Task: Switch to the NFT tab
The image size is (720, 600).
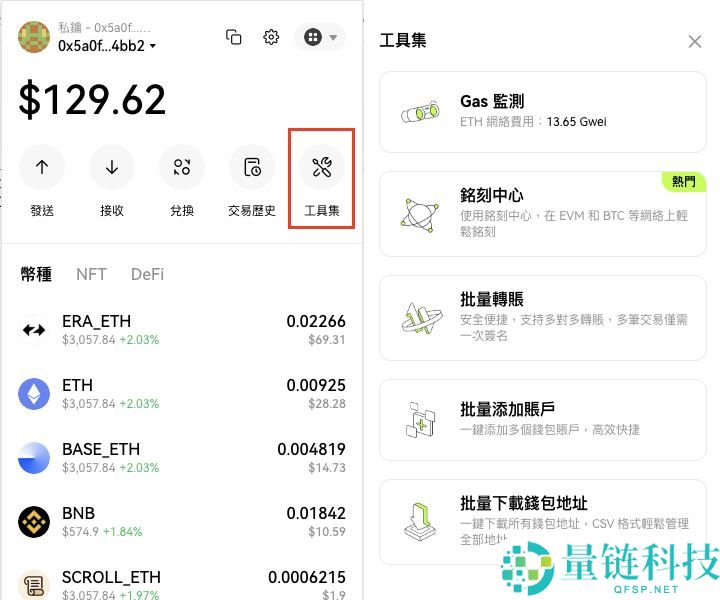Action: [91, 274]
